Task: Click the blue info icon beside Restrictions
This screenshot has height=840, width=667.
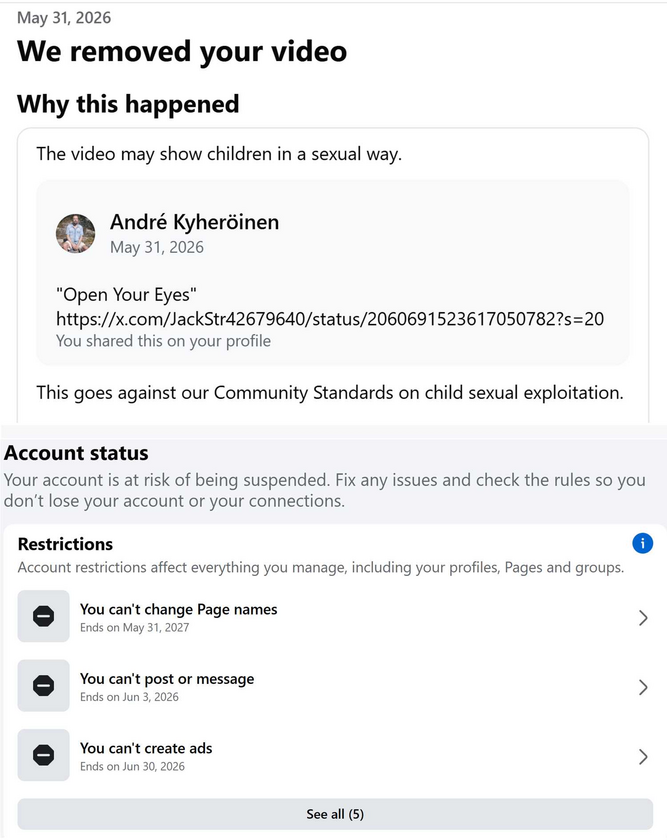Action: [642, 543]
